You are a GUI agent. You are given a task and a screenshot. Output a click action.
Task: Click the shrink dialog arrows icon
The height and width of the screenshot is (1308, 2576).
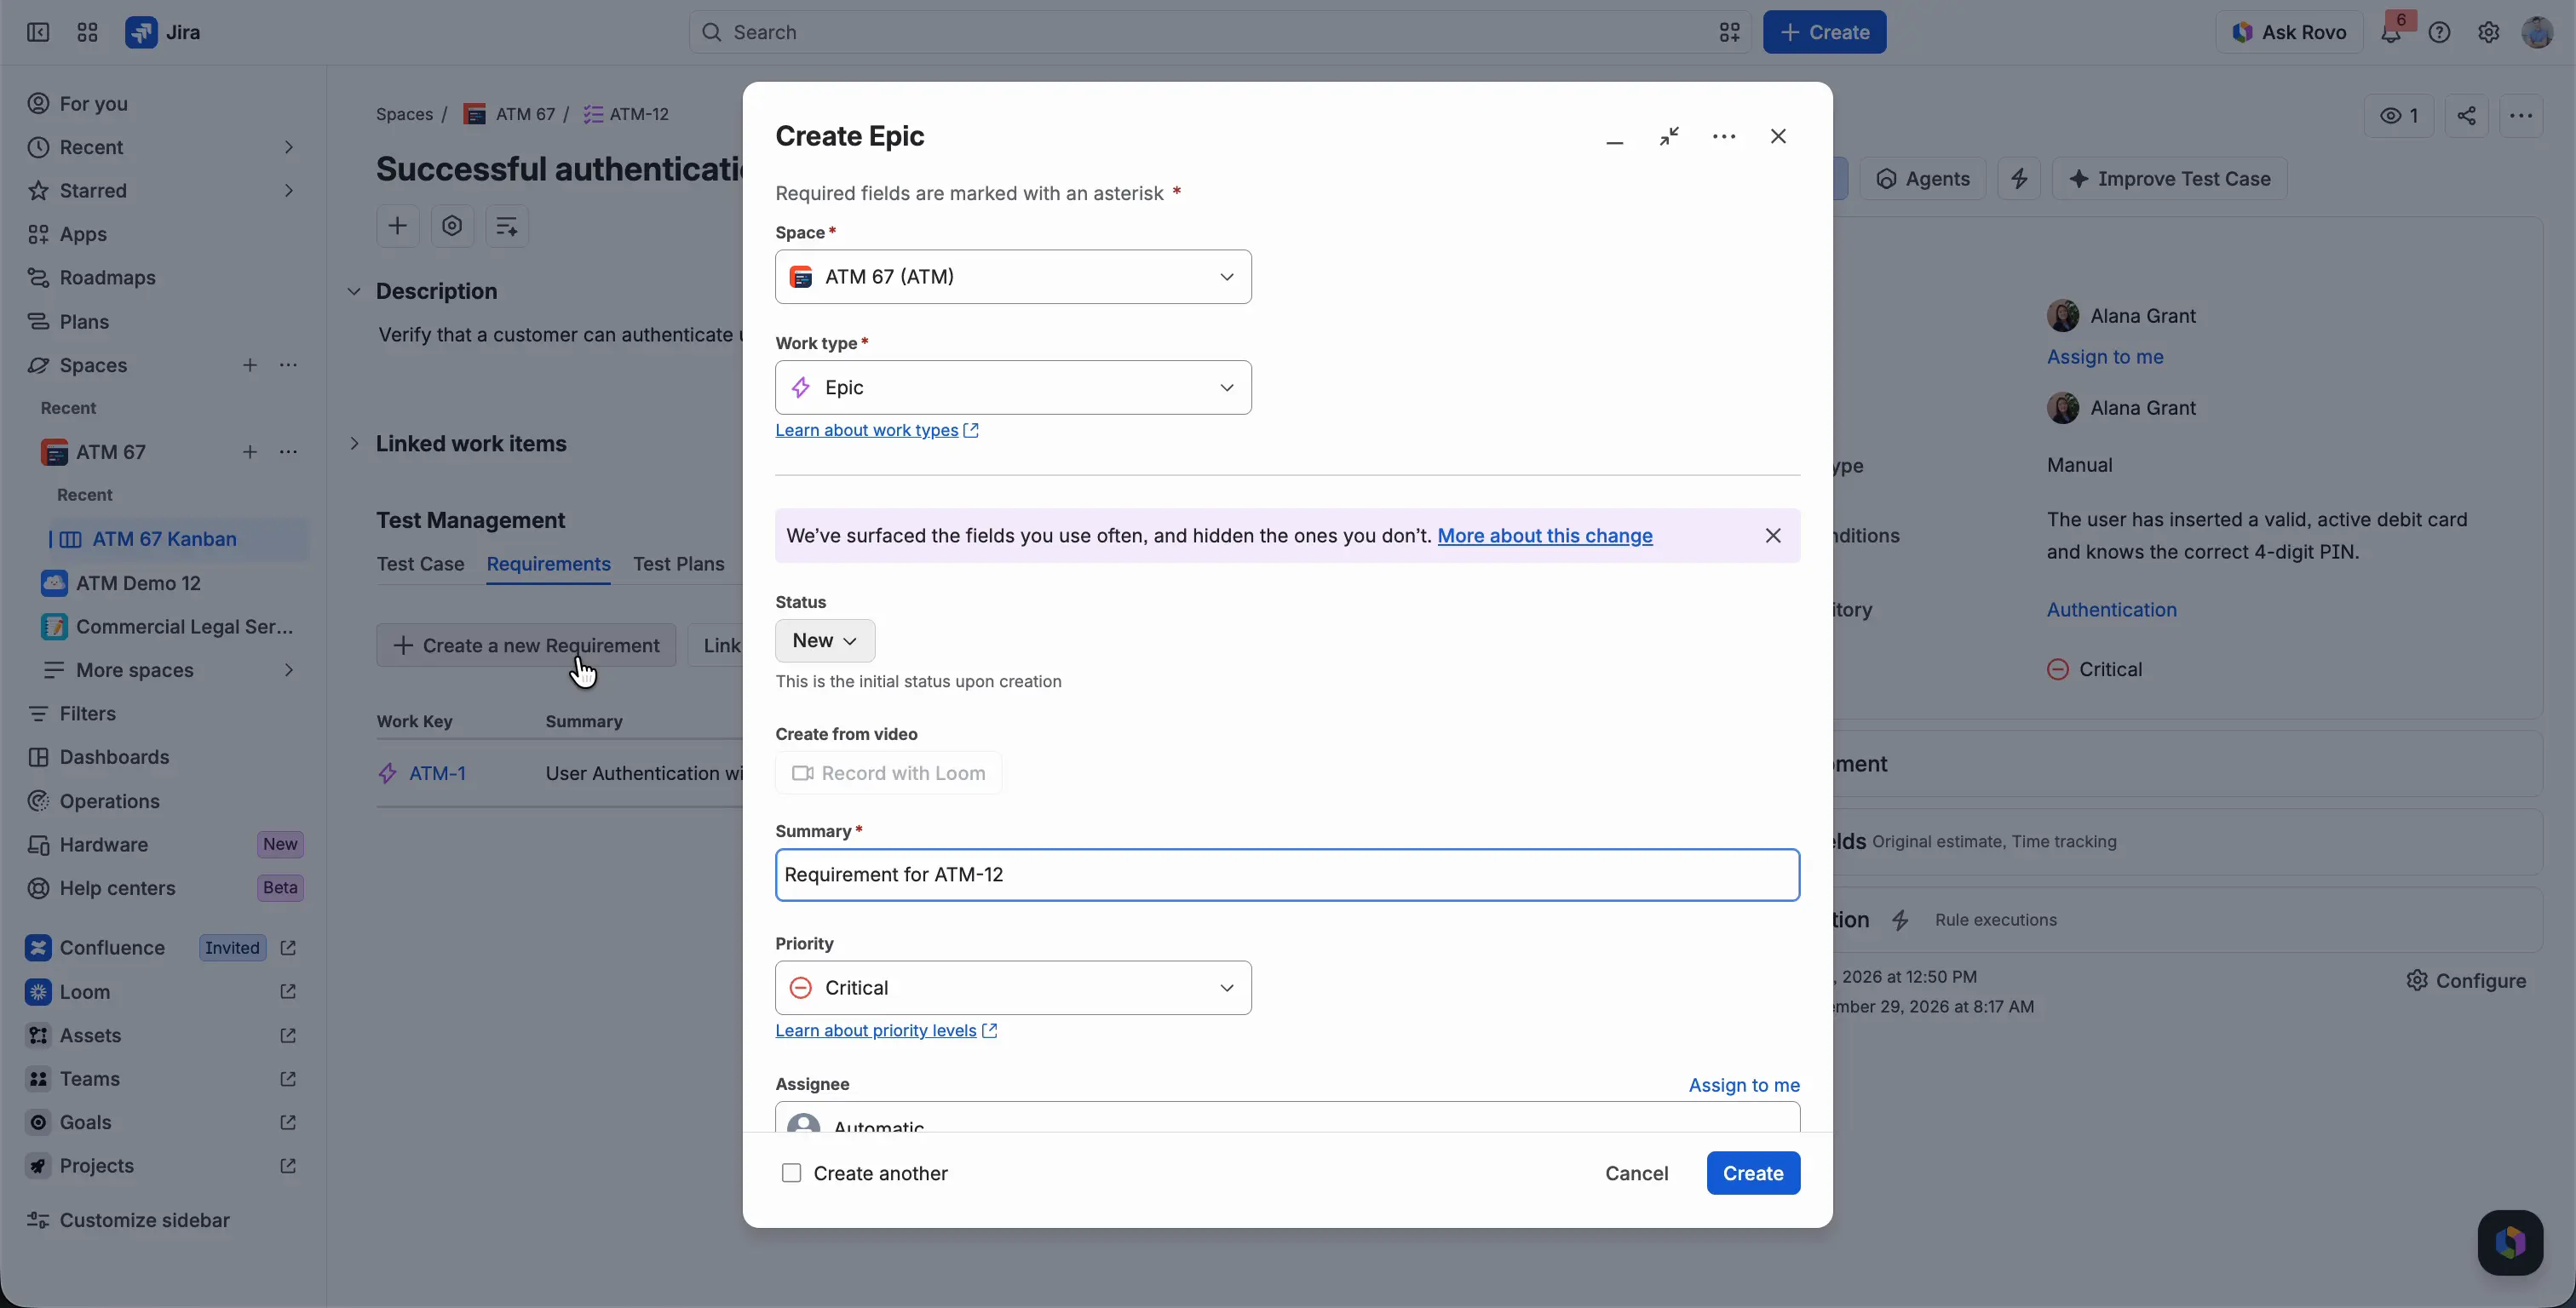click(1669, 137)
